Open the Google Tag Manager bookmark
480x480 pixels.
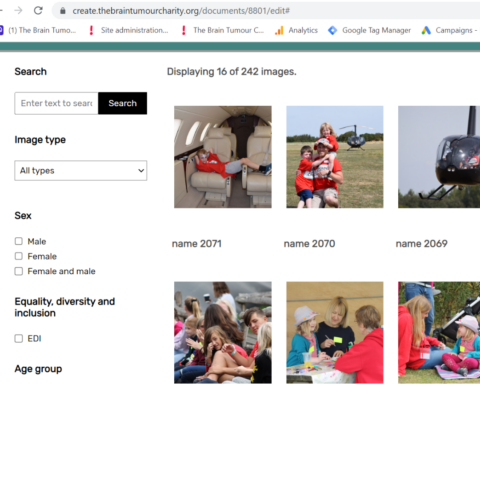(369, 30)
